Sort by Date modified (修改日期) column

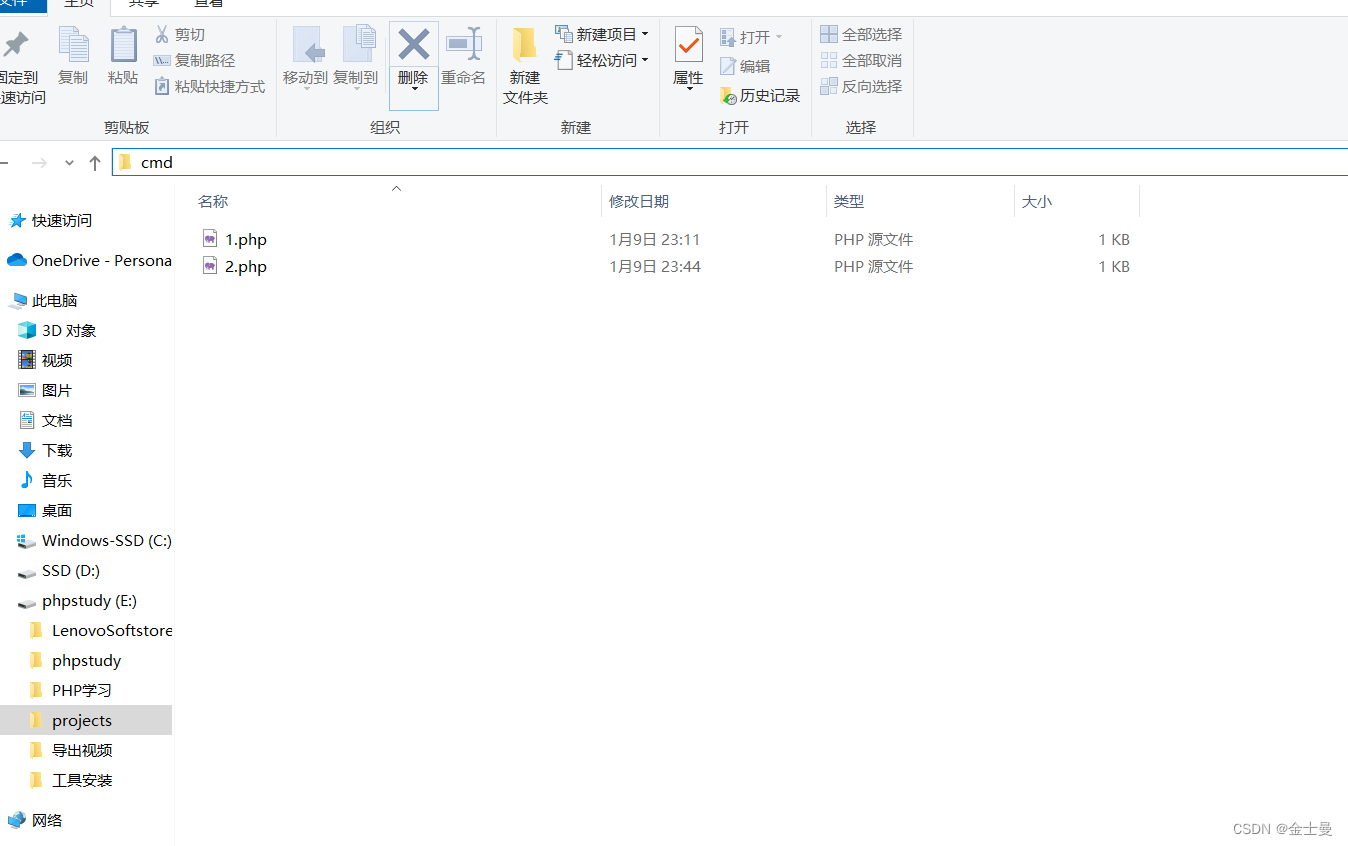pos(639,202)
